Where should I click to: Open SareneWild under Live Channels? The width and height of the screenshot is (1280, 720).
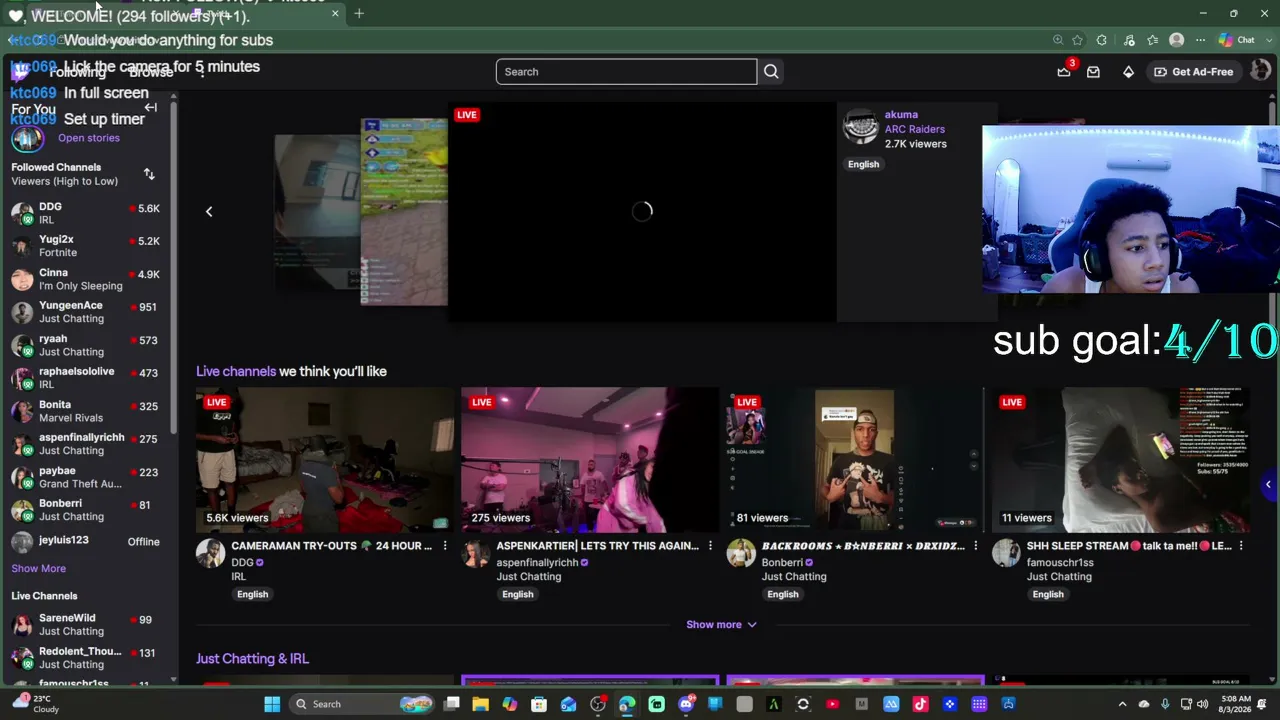[86, 625]
